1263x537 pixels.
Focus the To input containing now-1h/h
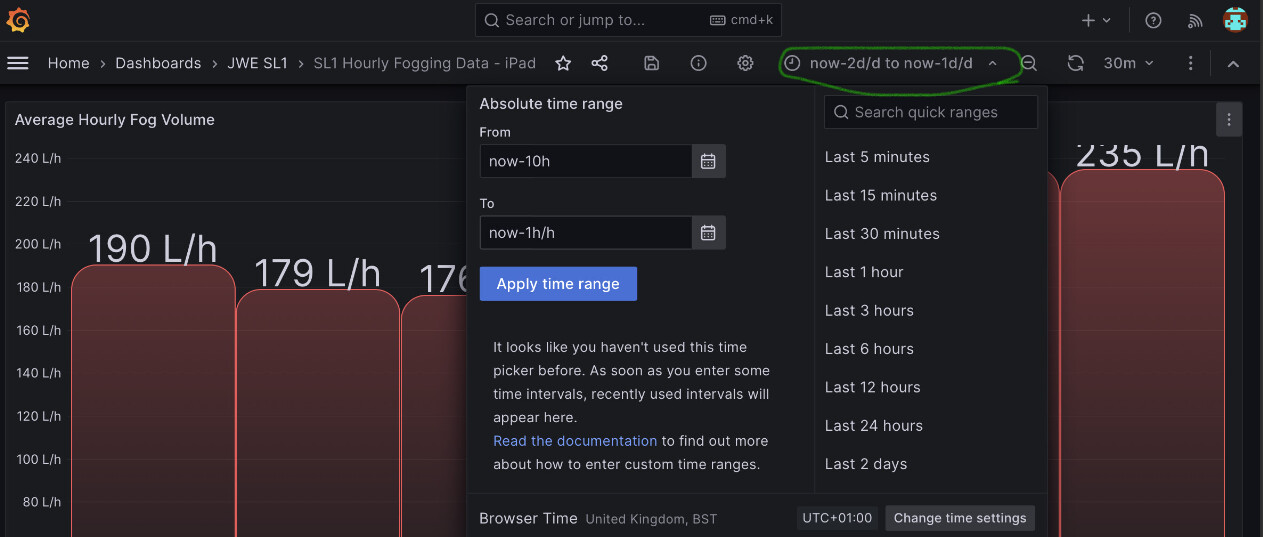click(586, 232)
